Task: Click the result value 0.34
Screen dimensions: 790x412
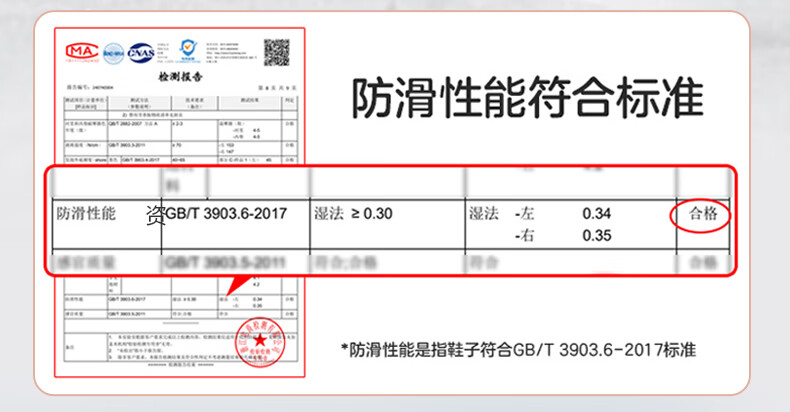Action: pyautogui.click(x=597, y=214)
